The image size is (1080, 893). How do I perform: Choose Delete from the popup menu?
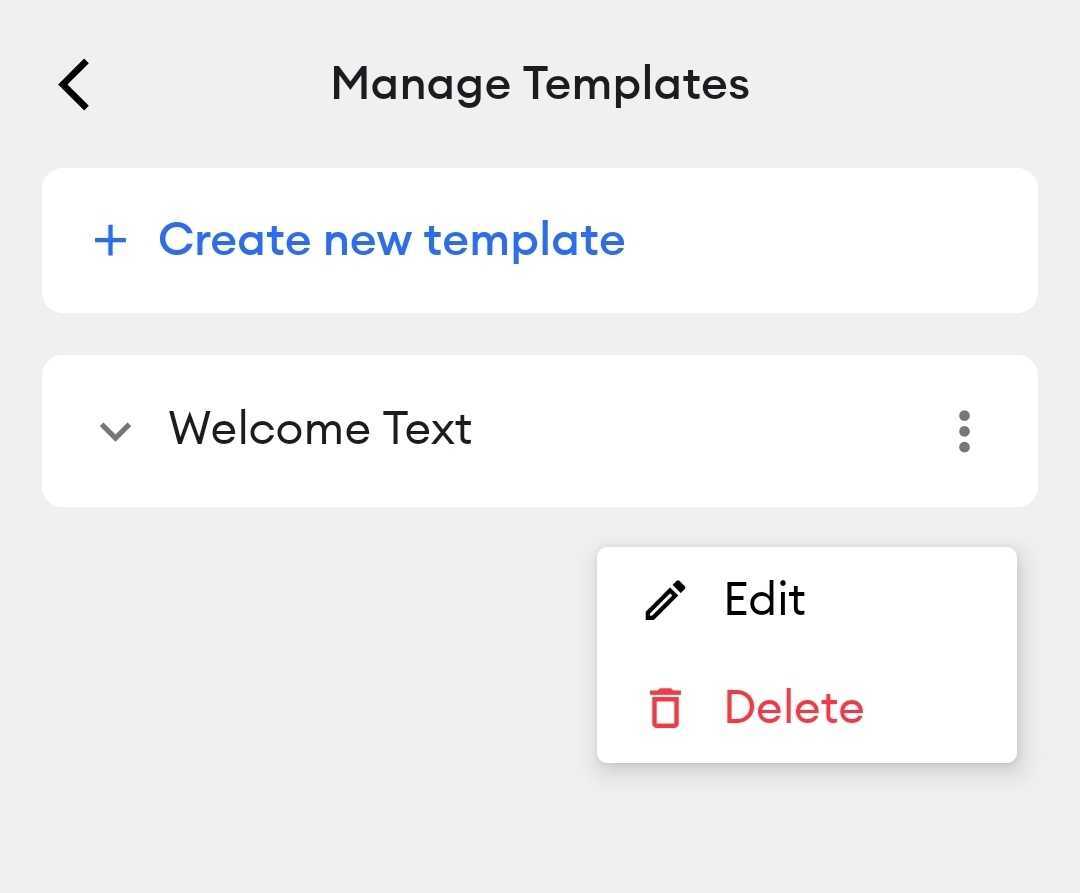click(x=807, y=708)
